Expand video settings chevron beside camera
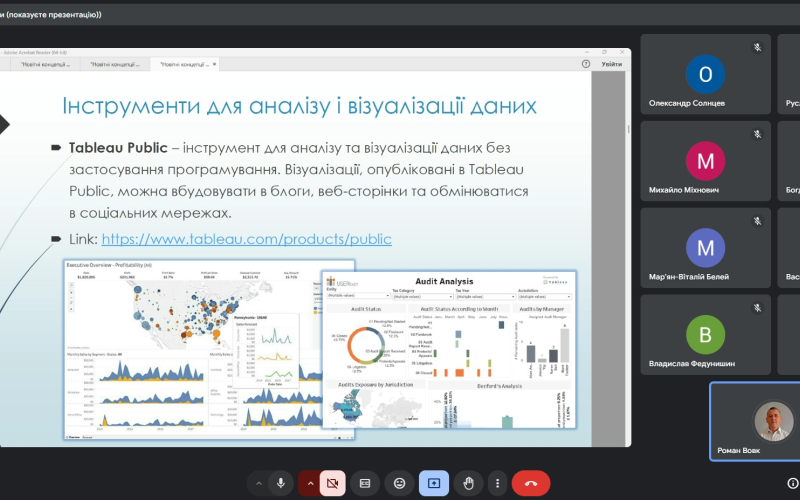Viewport: 800px width, 500px height. coord(310,483)
